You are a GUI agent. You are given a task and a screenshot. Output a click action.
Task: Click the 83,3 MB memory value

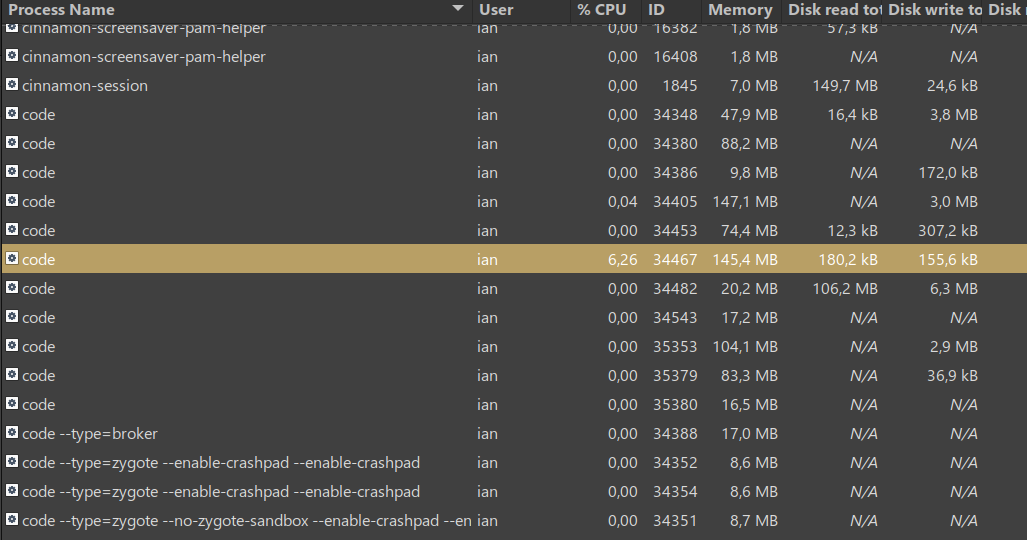coord(749,376)
